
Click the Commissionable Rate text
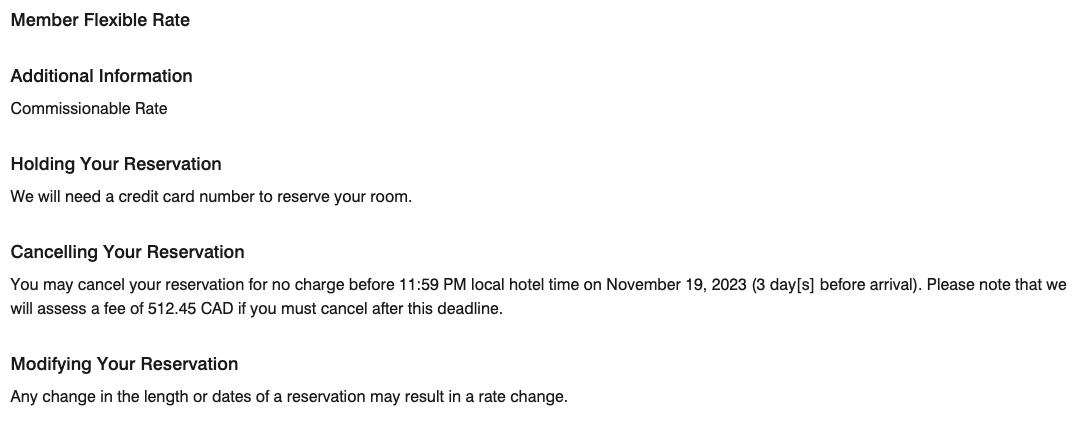pos(89,109)
